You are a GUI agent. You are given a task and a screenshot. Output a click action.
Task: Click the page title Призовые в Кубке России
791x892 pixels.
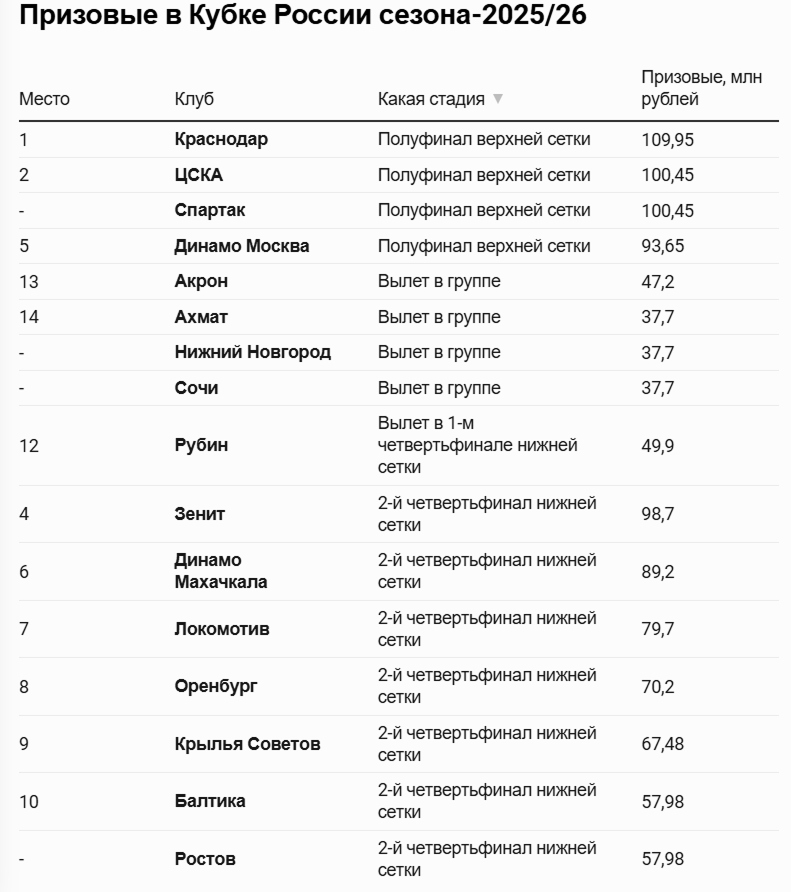pyautogui.click(x=302, y=17)
